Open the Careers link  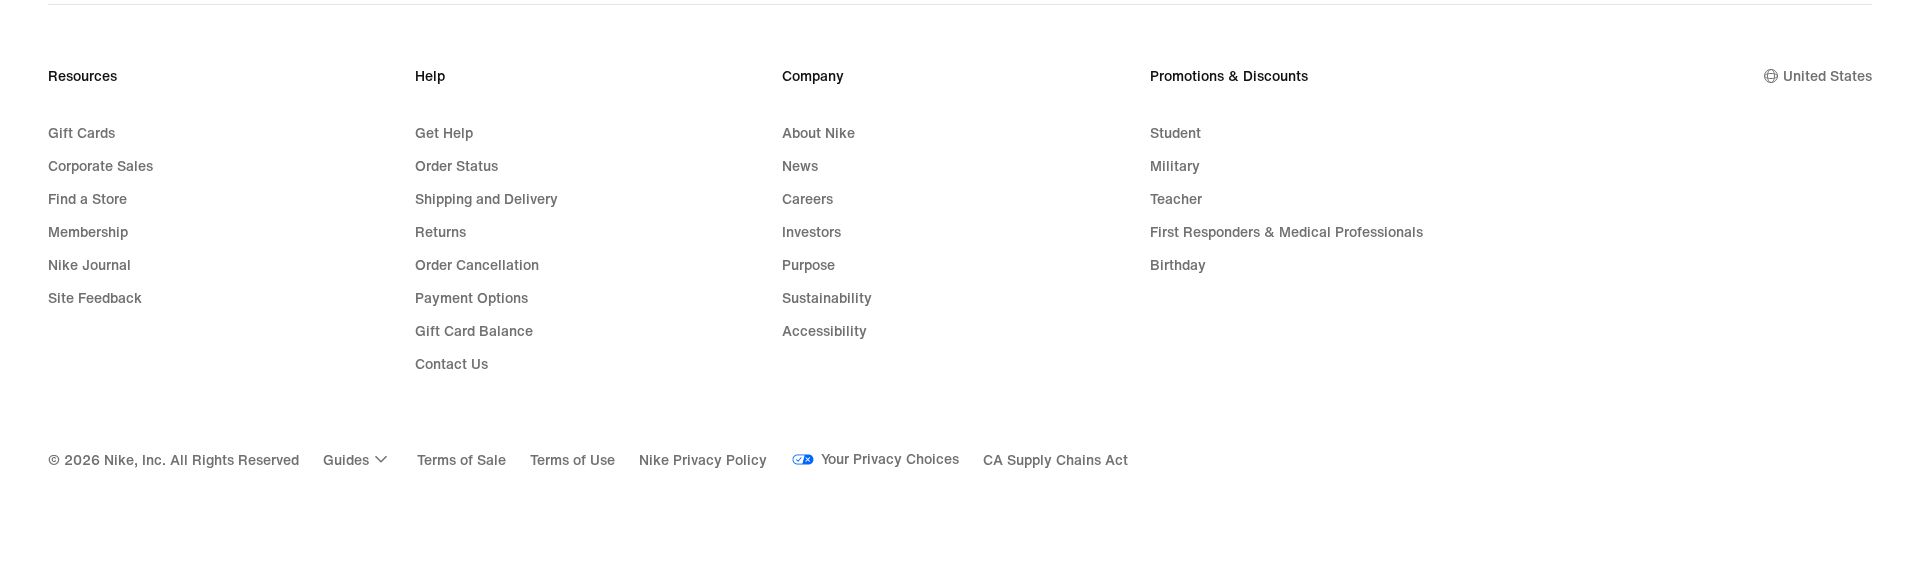coord(807,199)
